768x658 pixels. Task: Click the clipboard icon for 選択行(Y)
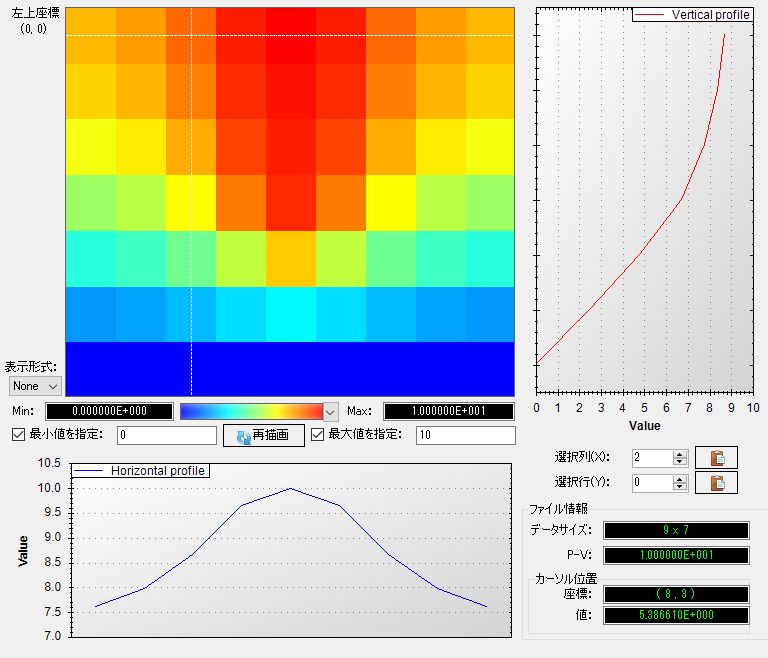tap(717, 483)
